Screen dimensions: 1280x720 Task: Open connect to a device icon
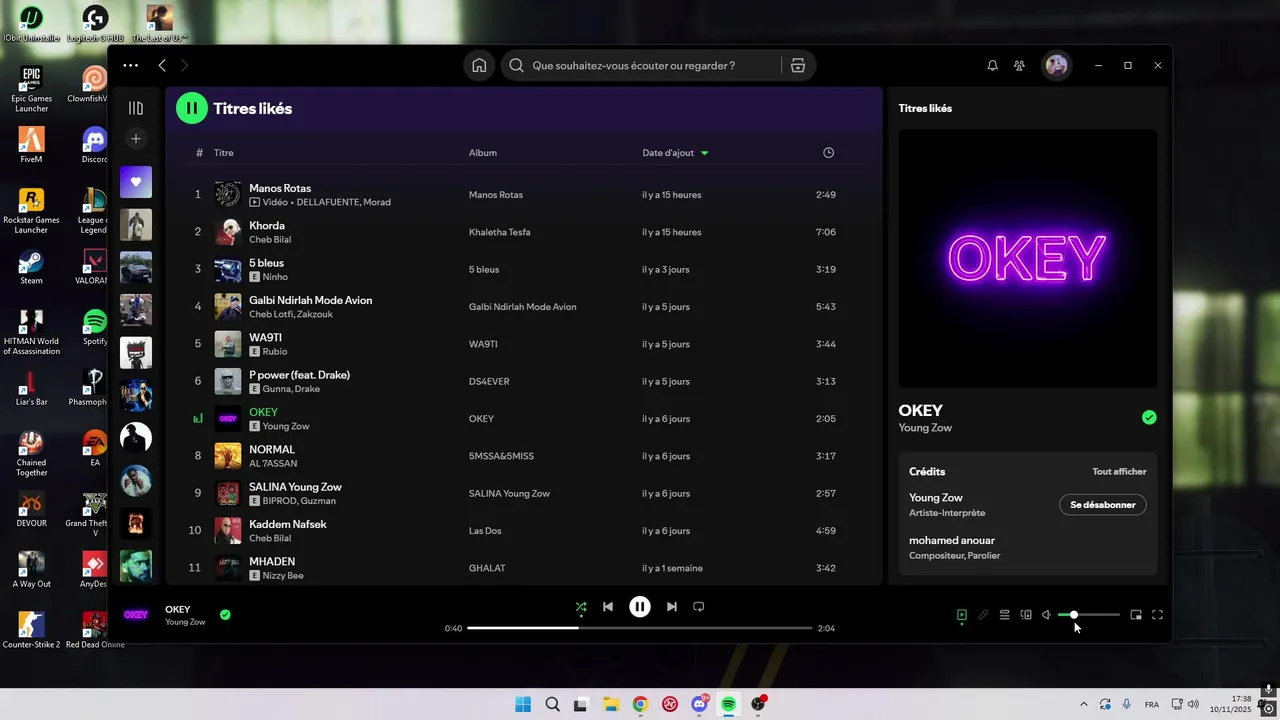click(1026, 615)
